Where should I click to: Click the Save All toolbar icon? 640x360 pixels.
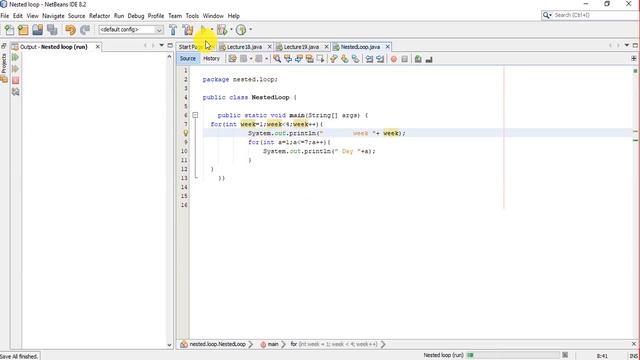click(x=52, y=30)
